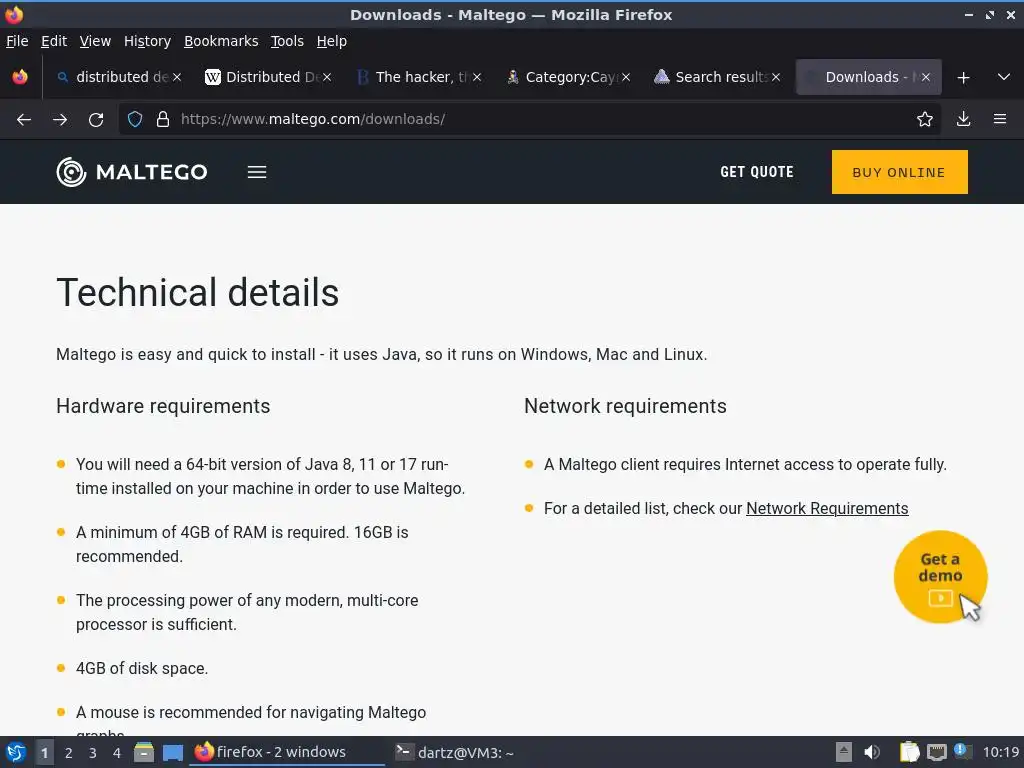
Task: Close the 'Category:Cay' tab
Action: tap(626, 77)
